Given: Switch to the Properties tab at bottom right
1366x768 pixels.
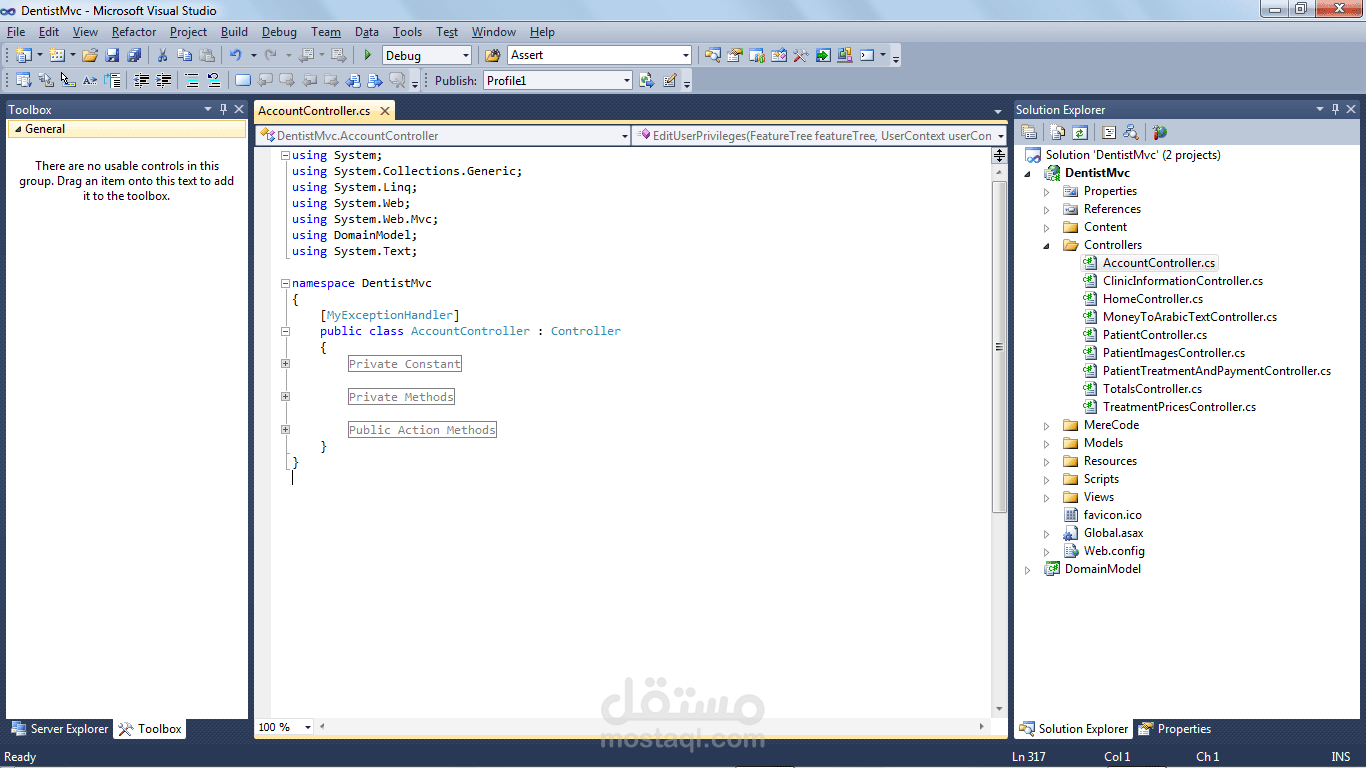Looking at the screenshot, I should (1174, 729).
